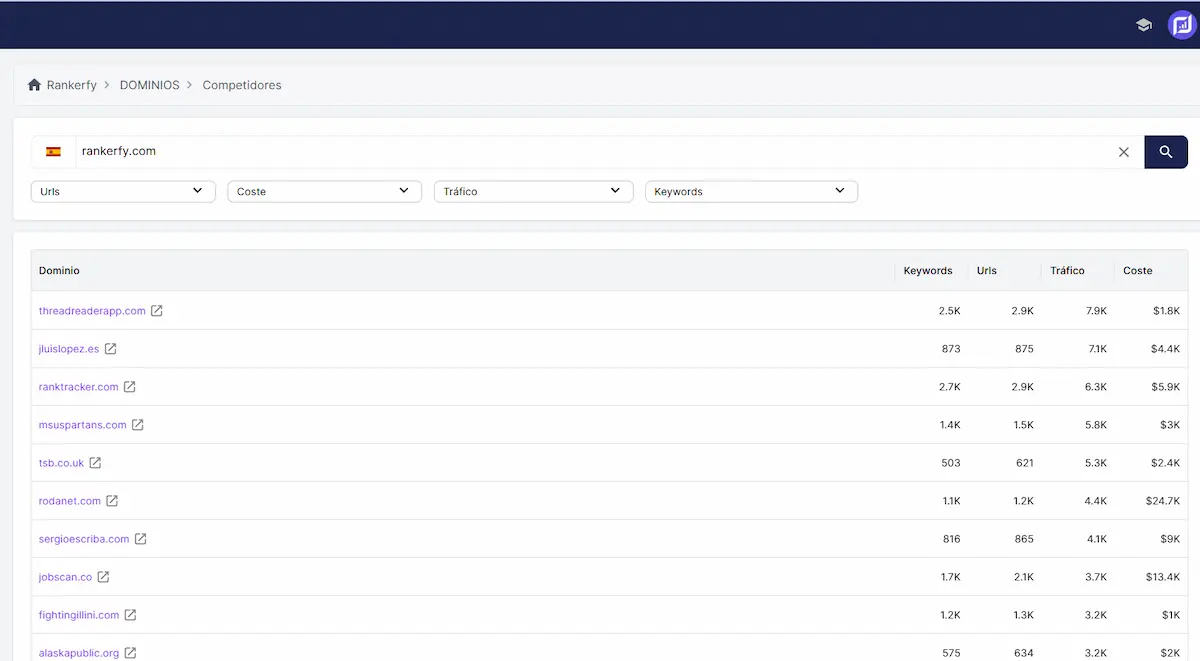Open jluislopez.es domain link
This screenshot has width=1200, height=661.
69,349
